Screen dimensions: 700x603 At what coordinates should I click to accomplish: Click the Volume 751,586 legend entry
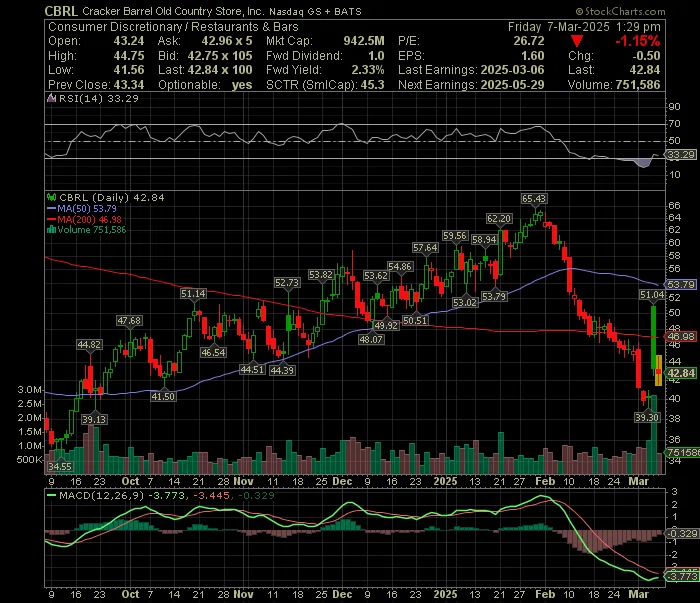[x=87, y=229]
